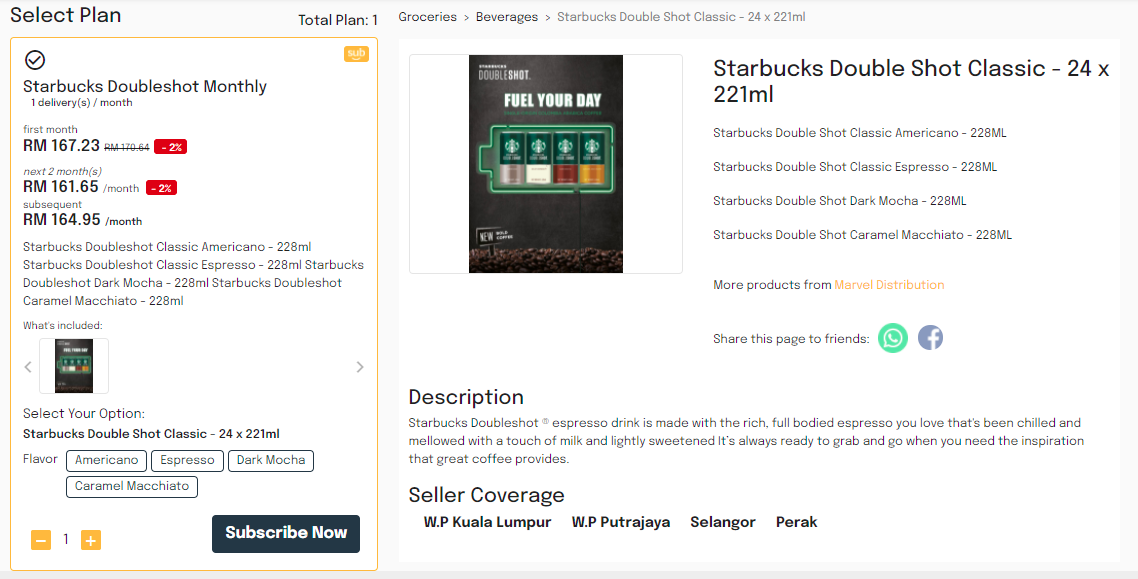Click the Starbucks Doubleshot Monthly plan title

coord(145,86)
